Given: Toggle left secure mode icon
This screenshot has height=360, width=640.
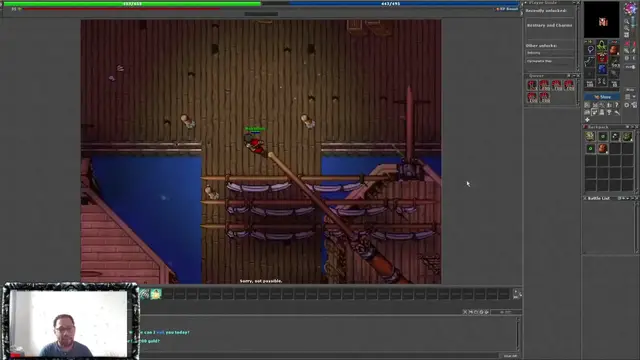Looking at the screenshot, I should 627,58.
